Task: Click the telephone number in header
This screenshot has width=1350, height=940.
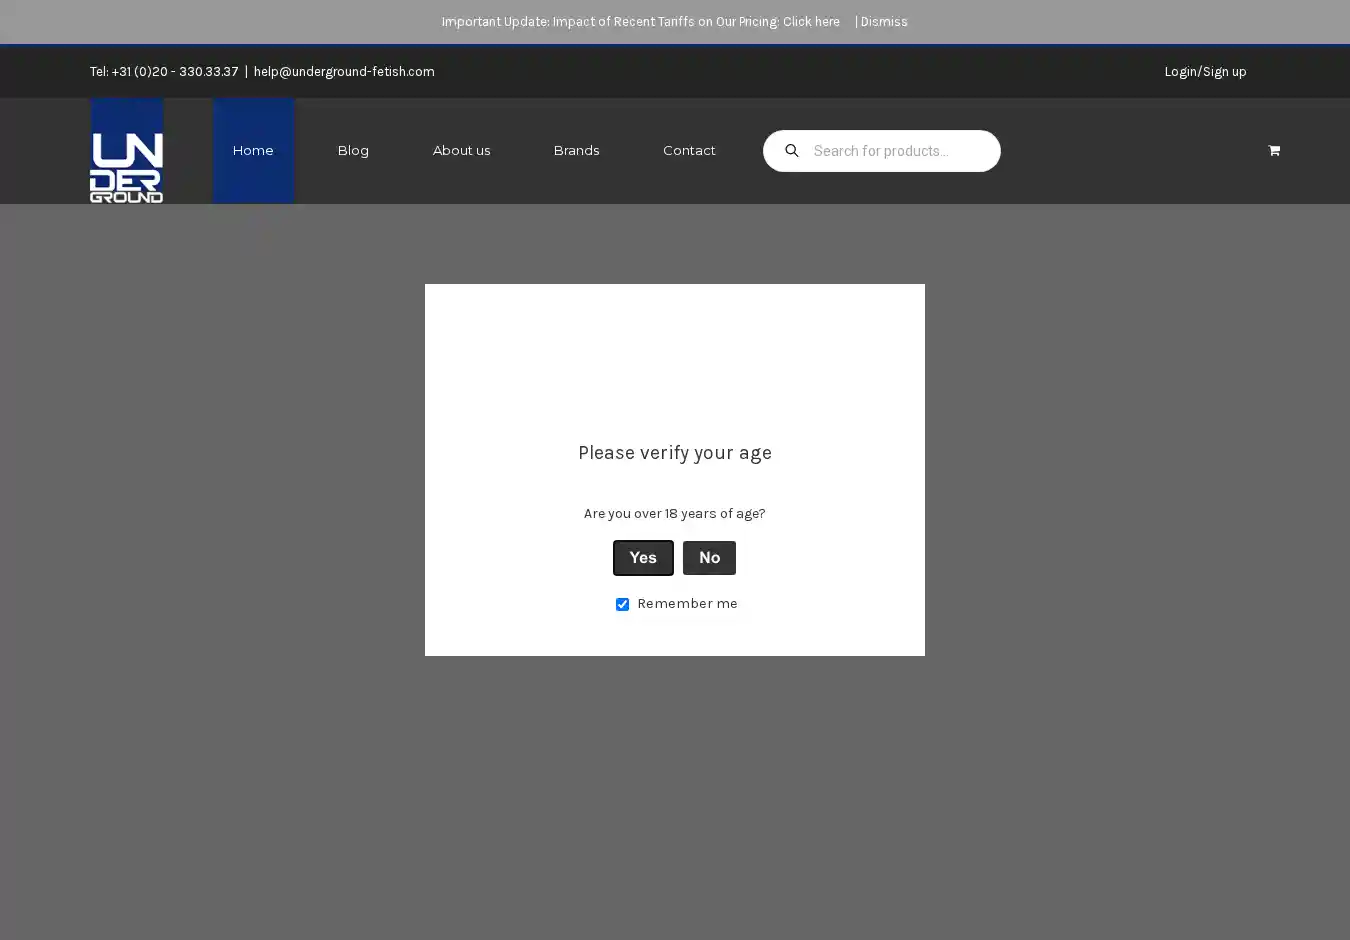Action: pos(174,72)
